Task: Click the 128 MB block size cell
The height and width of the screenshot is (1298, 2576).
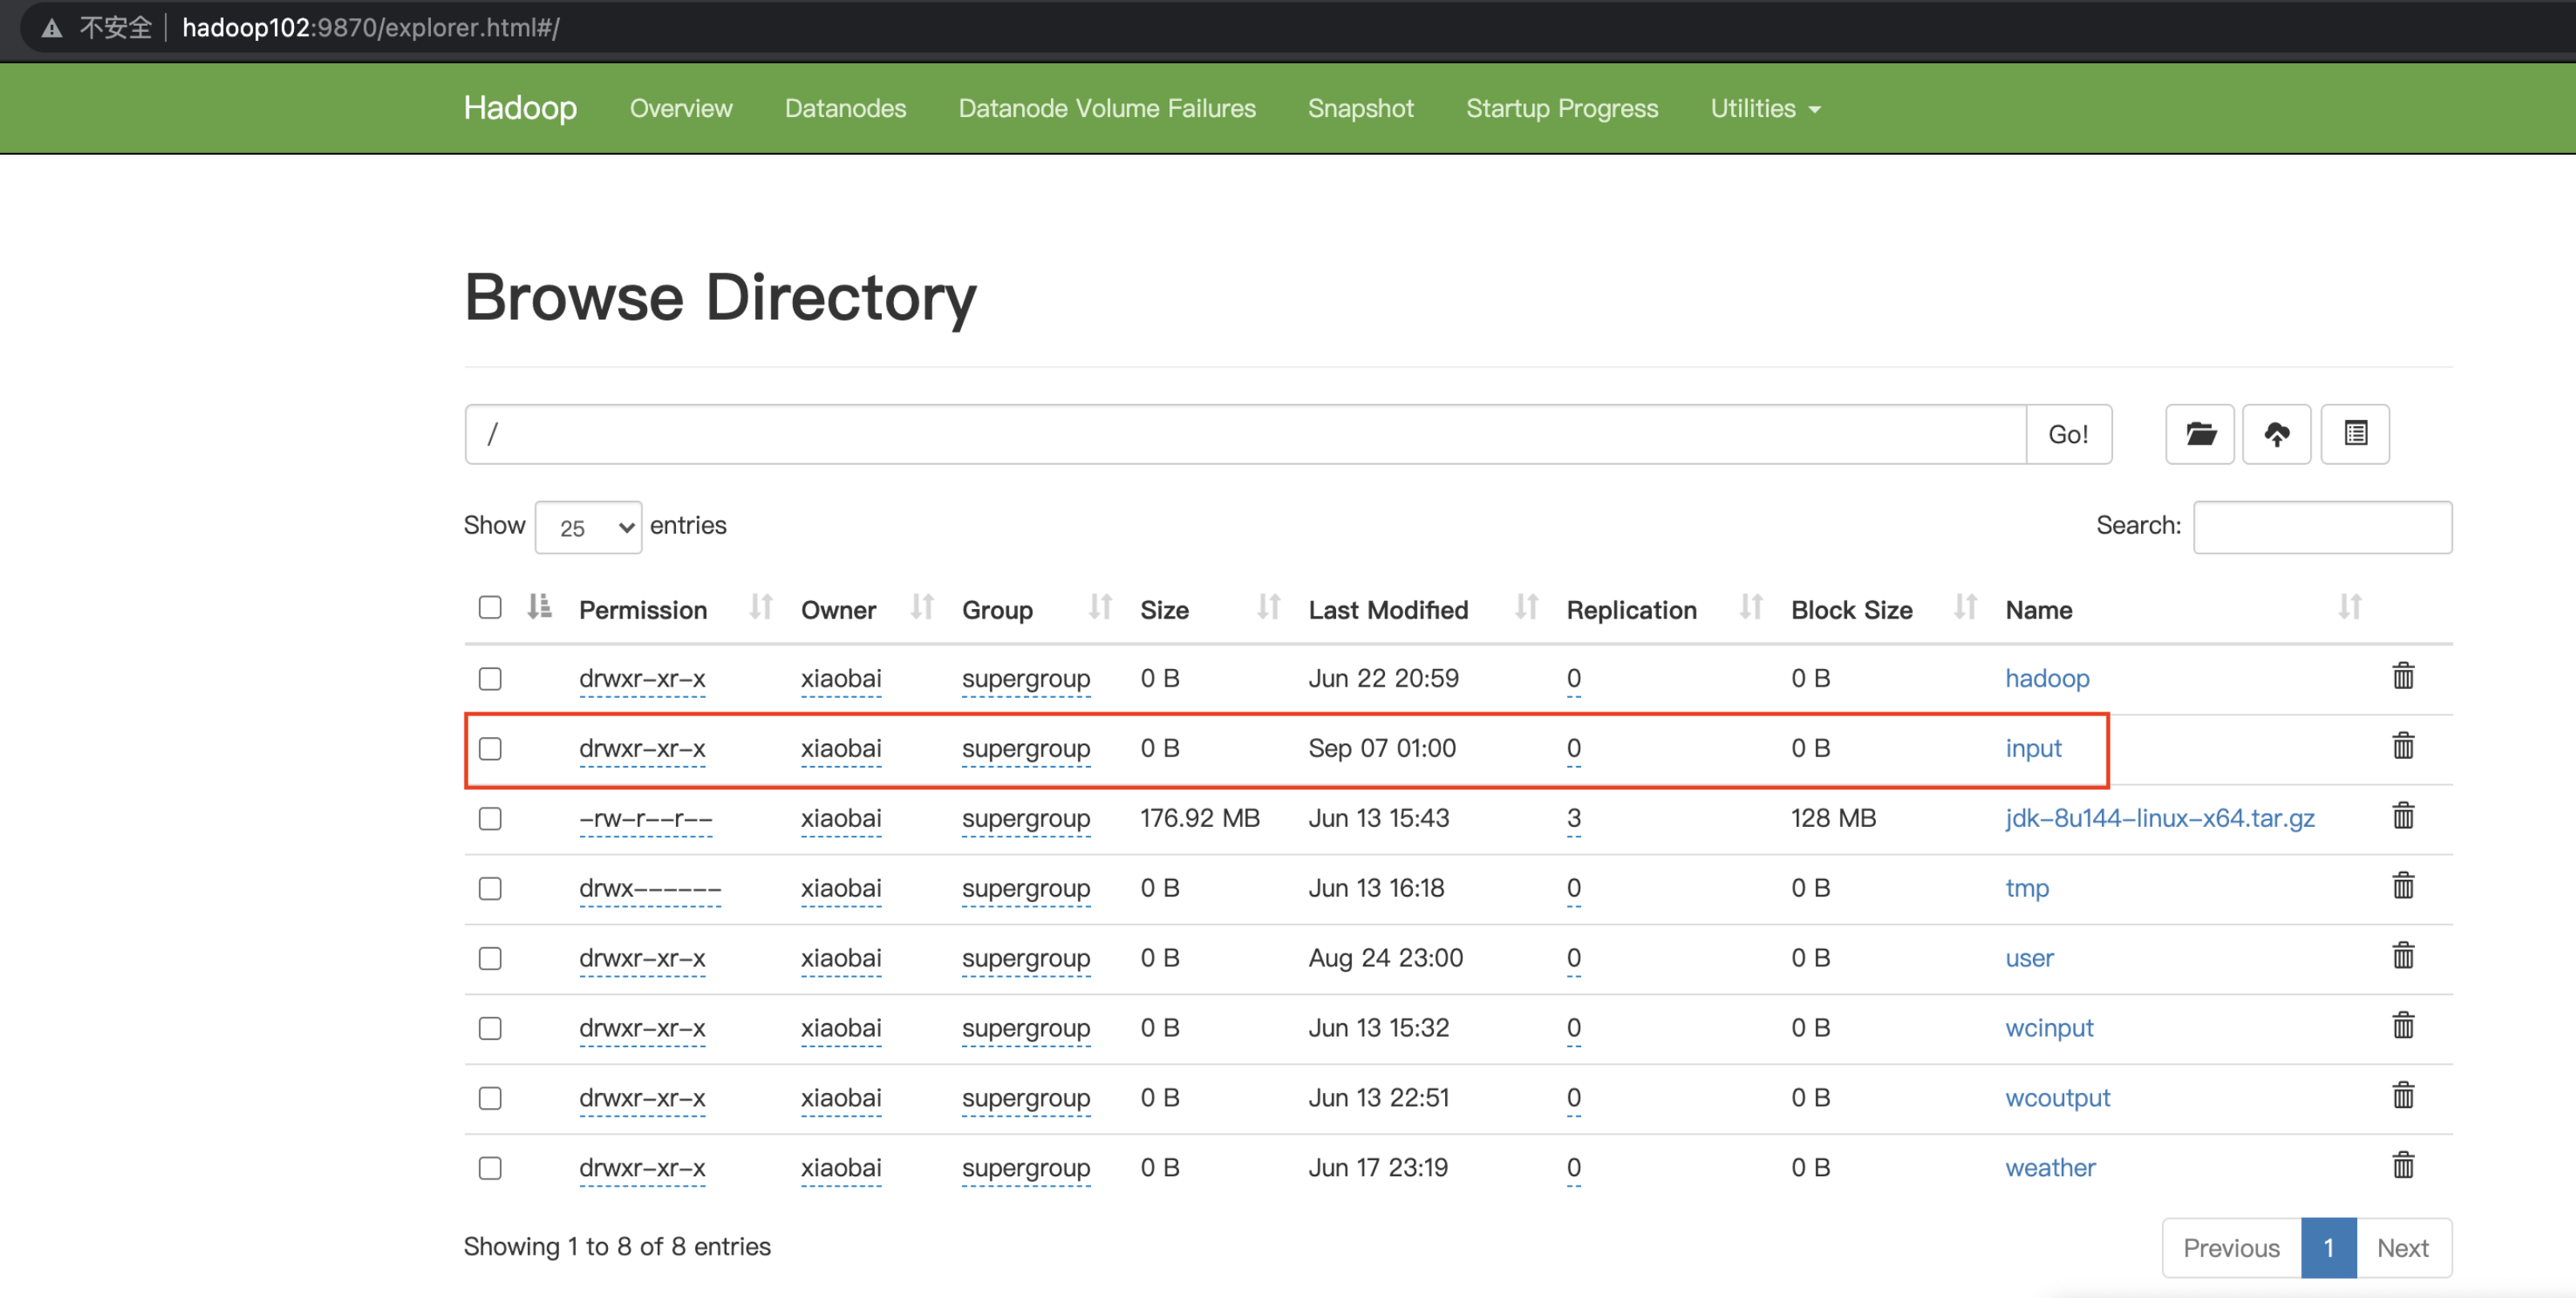Action: tap(1833, 818)
